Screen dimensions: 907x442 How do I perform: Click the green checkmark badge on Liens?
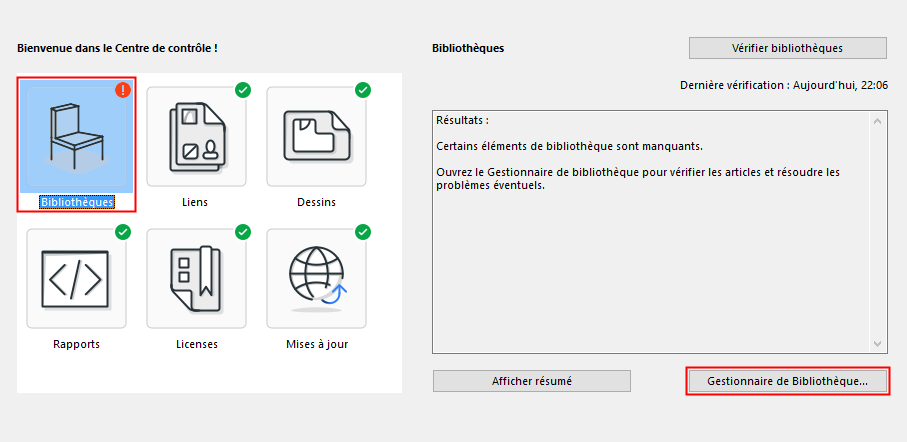pos(243,90)
